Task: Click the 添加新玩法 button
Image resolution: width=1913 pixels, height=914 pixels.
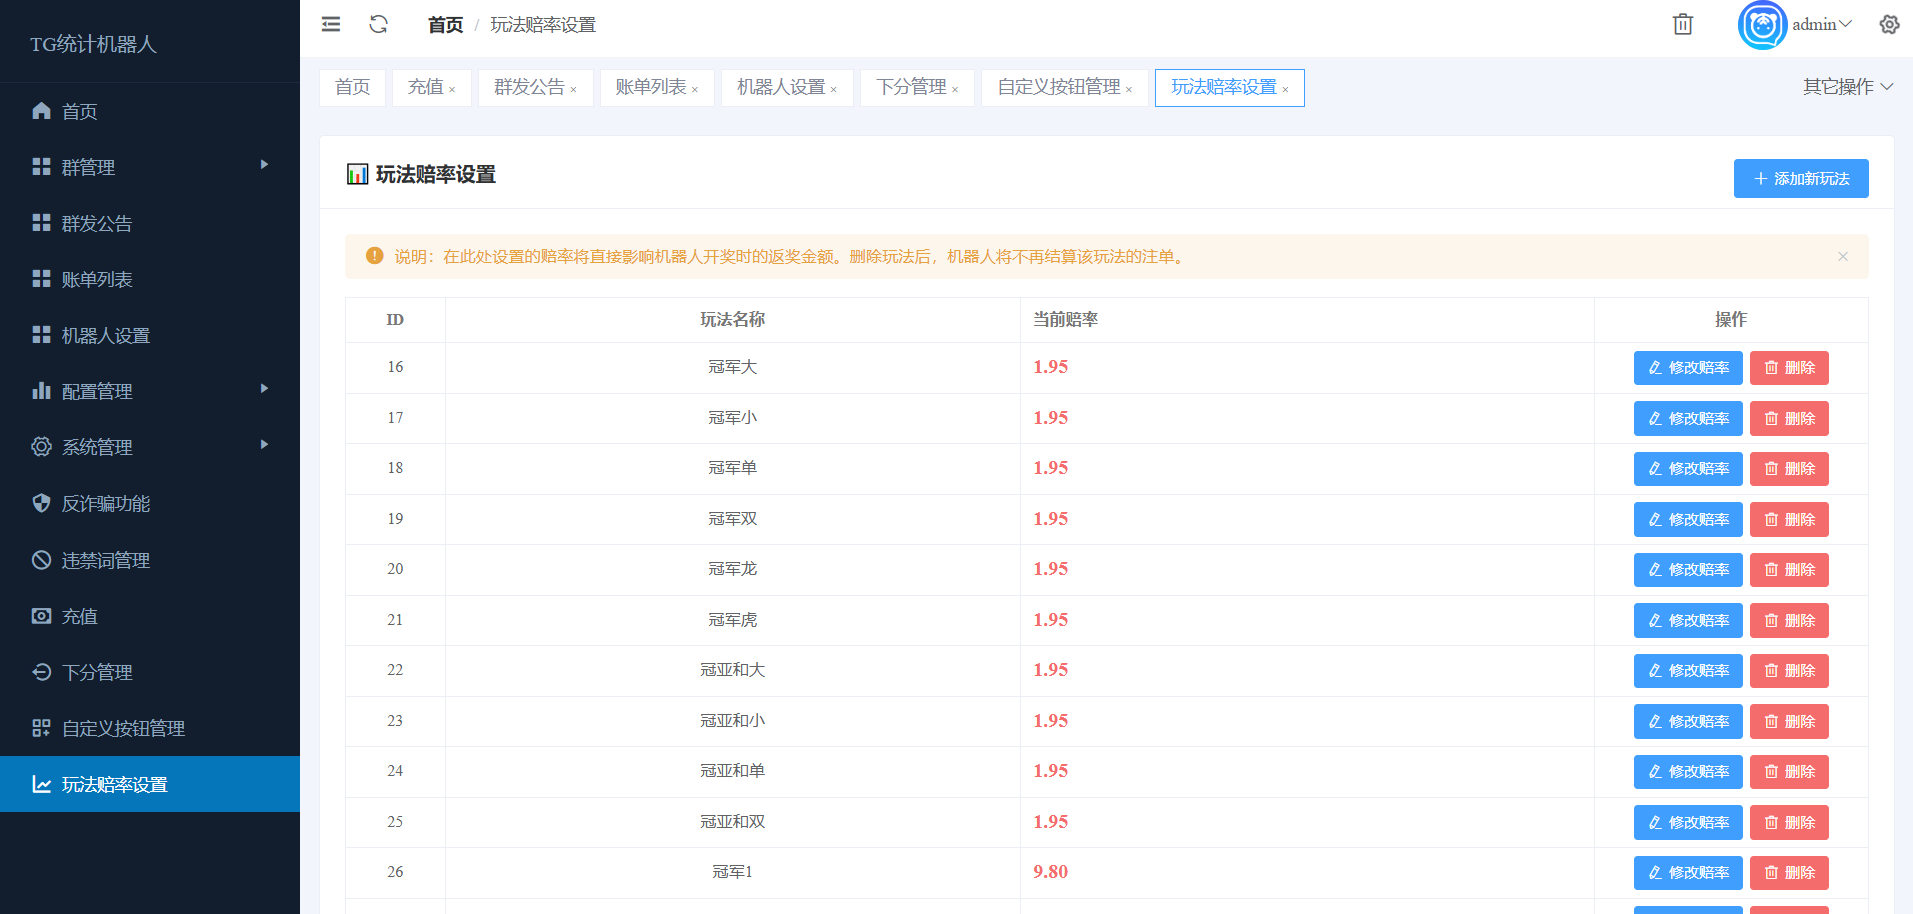Action: 1800,179
